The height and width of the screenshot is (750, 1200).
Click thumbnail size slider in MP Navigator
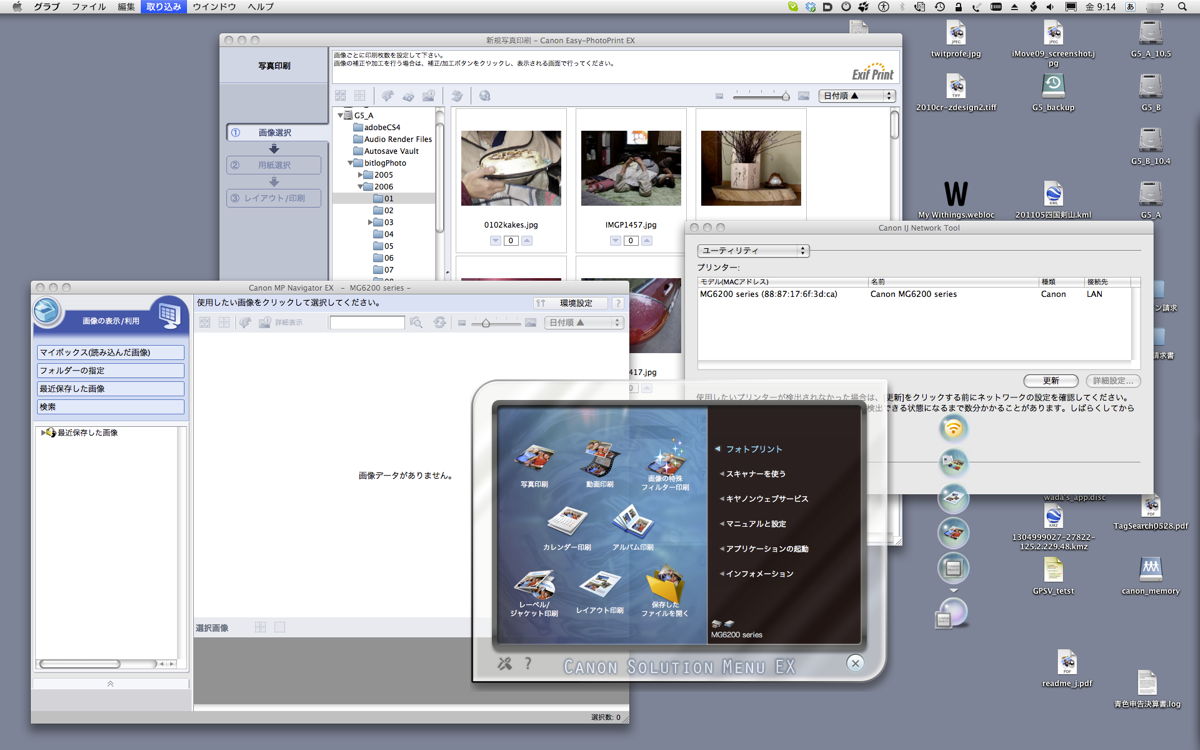497,323
